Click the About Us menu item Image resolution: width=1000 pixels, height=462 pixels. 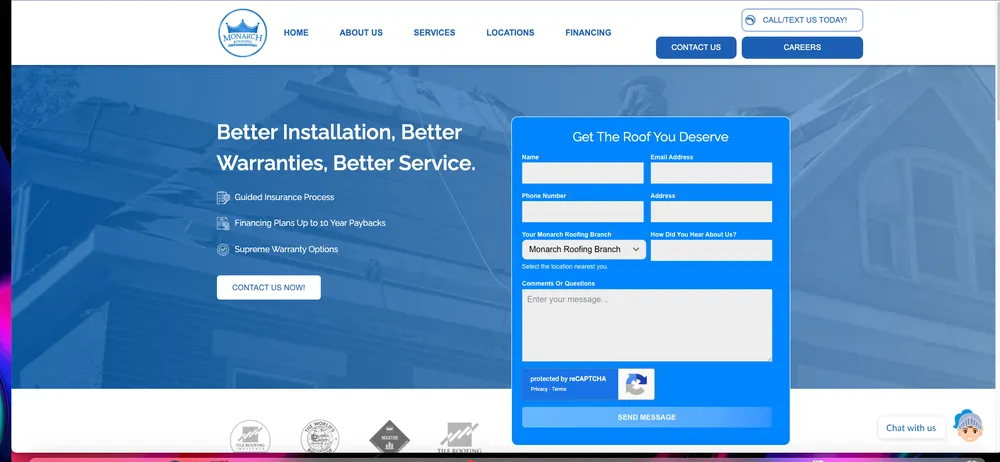(x=361, y=33)
